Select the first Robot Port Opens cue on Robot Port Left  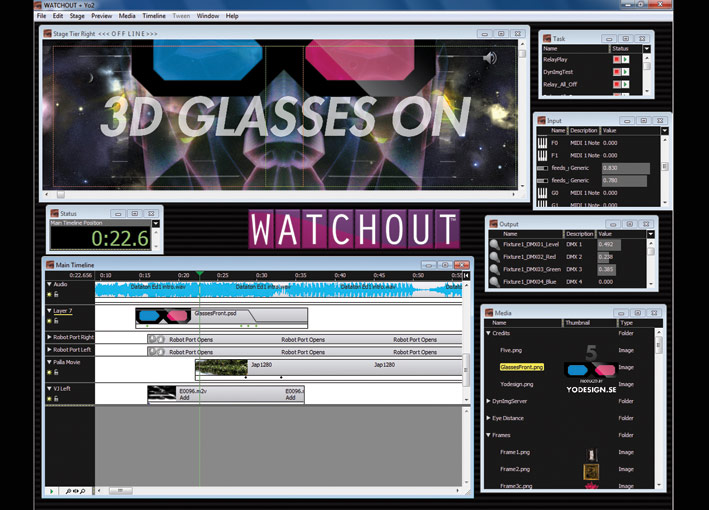click(x=191, y=352)
